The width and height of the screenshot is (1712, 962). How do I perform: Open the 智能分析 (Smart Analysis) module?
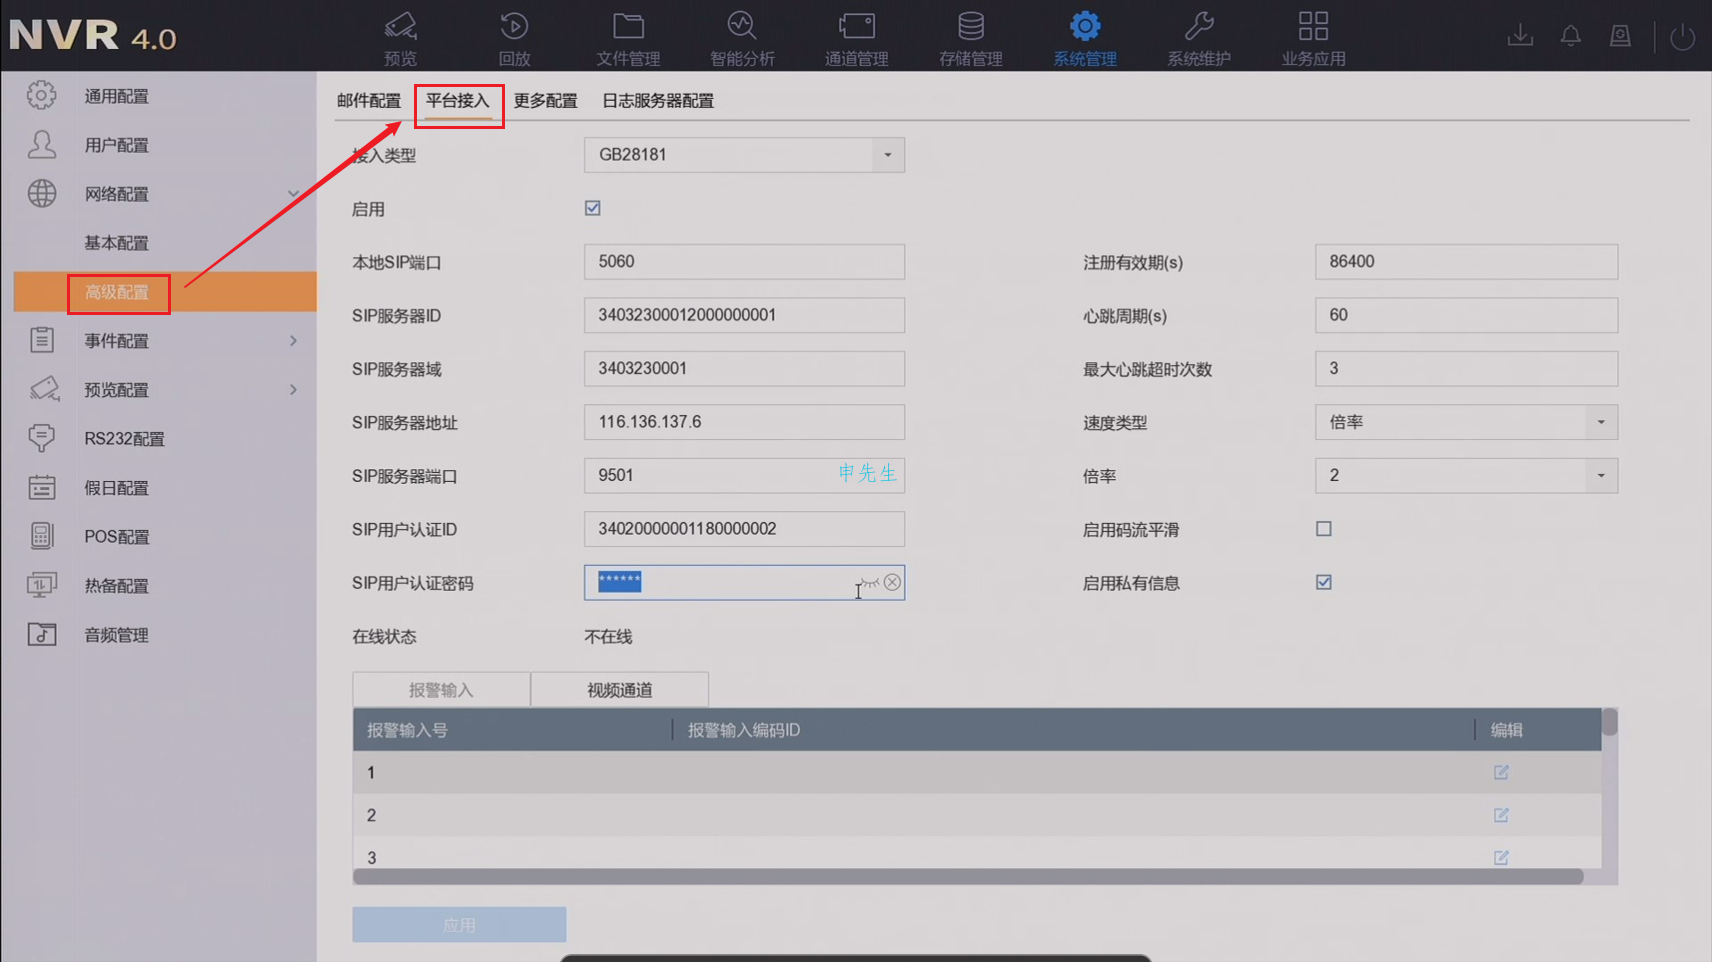[741, 35]
